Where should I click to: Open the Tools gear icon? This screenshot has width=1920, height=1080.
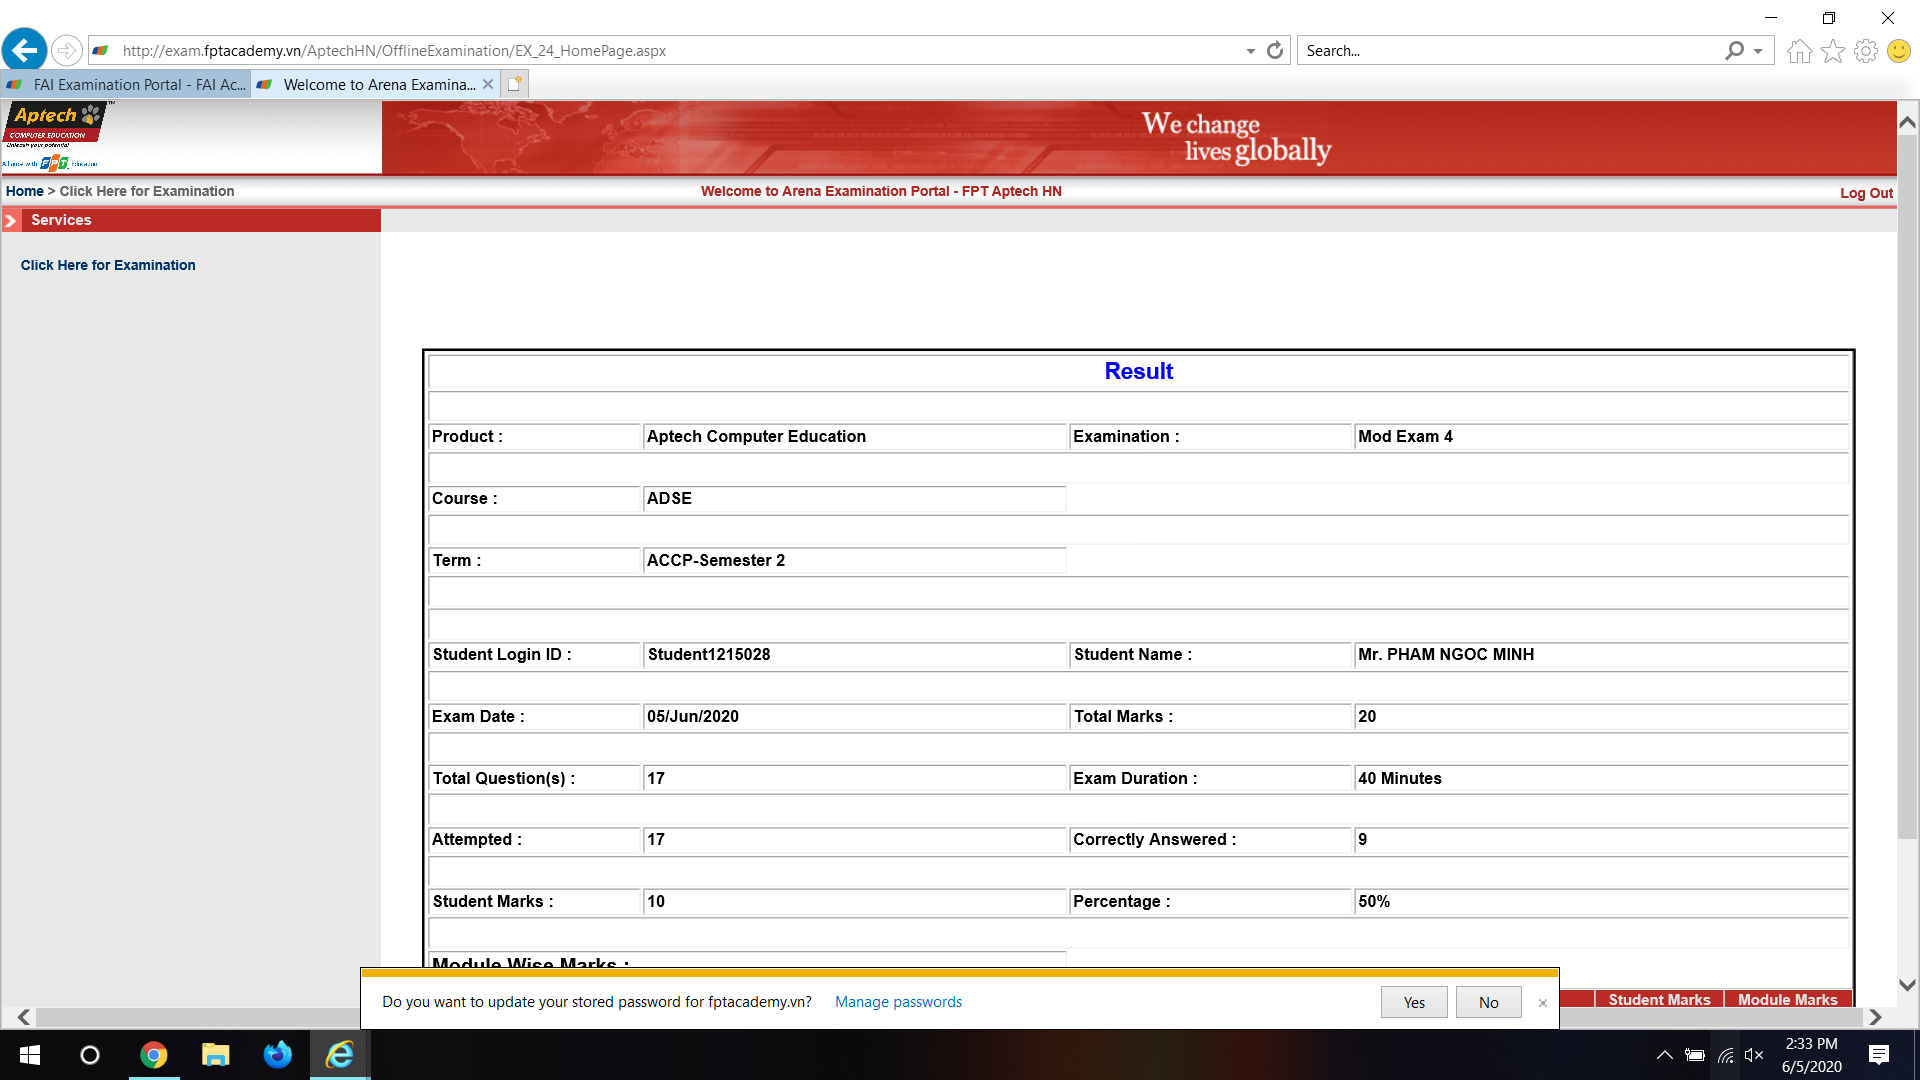click(1865, 51)
